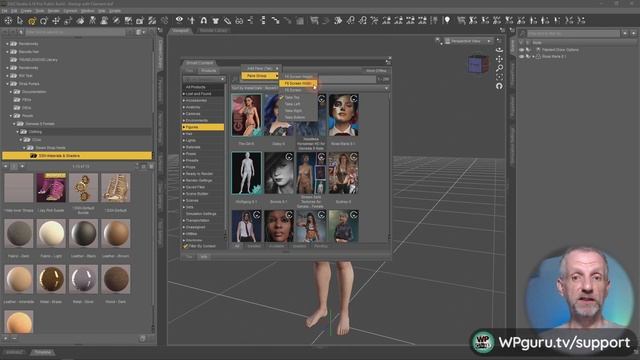Select the Pane Group menu item
Screen dimensions: 640x360
coord(260,76)
